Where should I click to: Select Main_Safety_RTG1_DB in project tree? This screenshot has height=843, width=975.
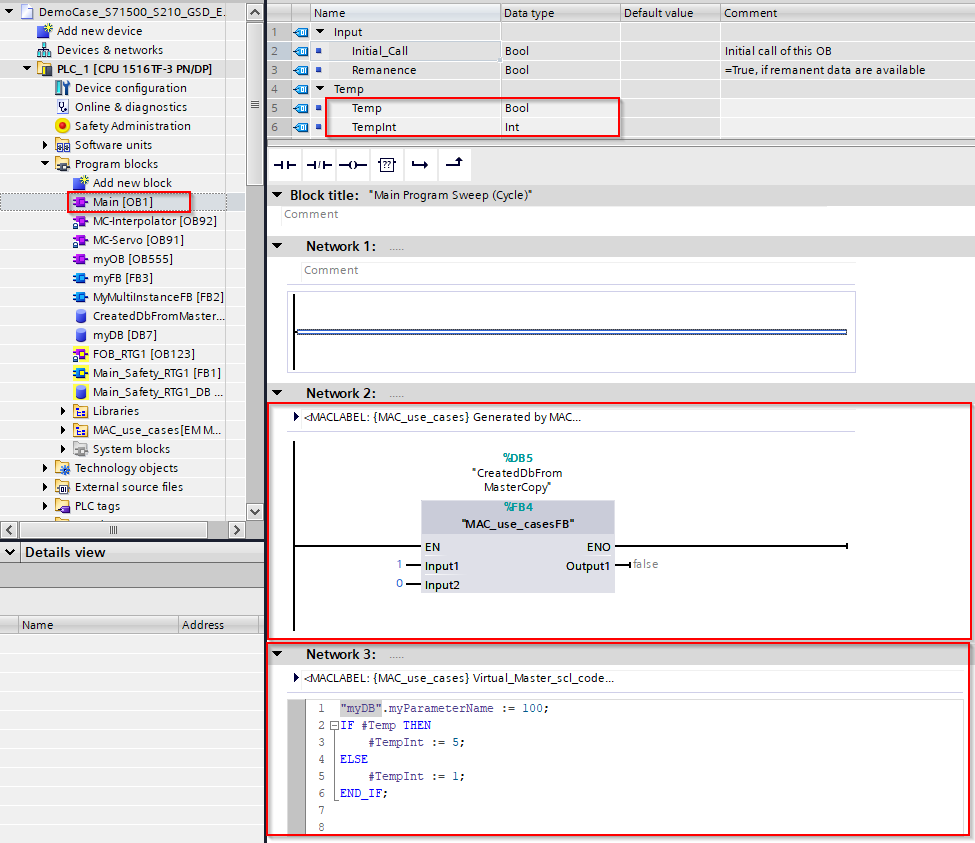[x=157, y=392]
